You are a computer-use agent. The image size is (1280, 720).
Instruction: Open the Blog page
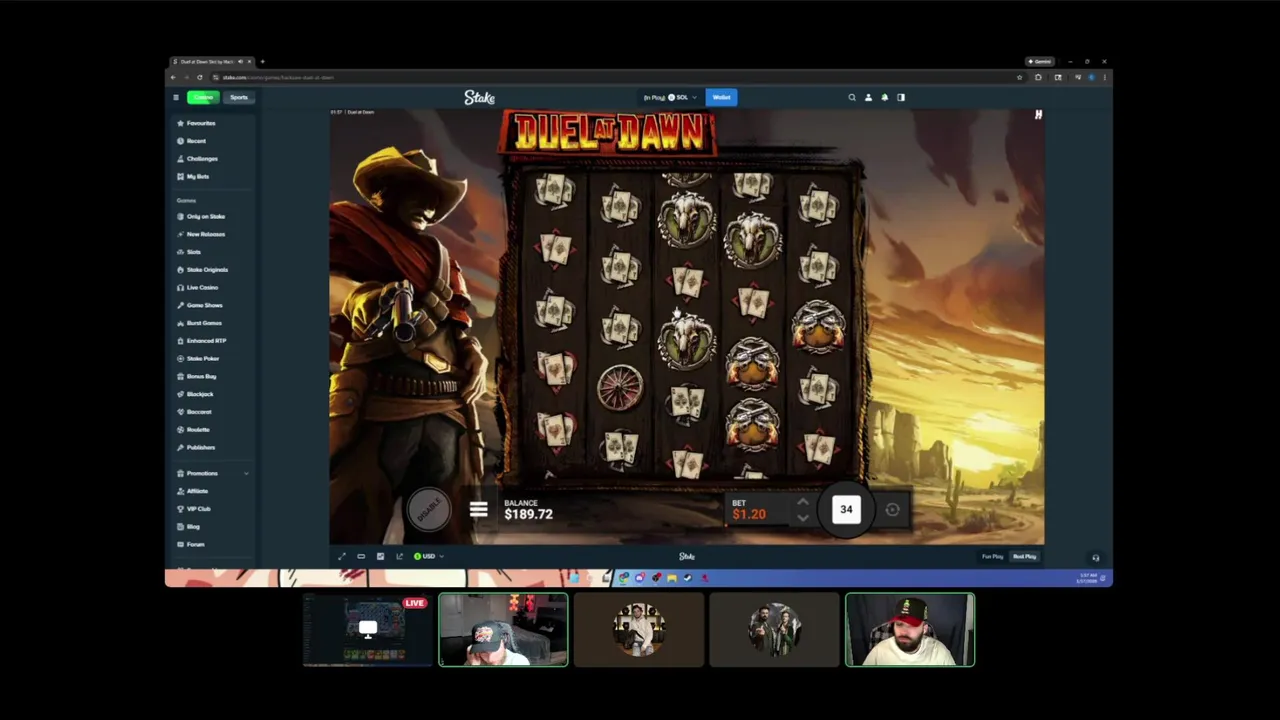point(188,527)
